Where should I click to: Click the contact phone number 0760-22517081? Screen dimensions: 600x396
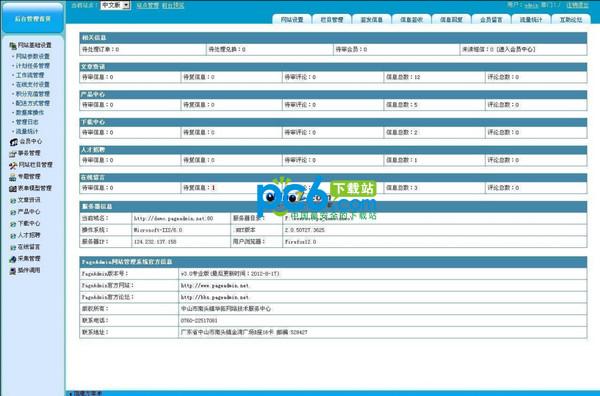coord(199,320)
